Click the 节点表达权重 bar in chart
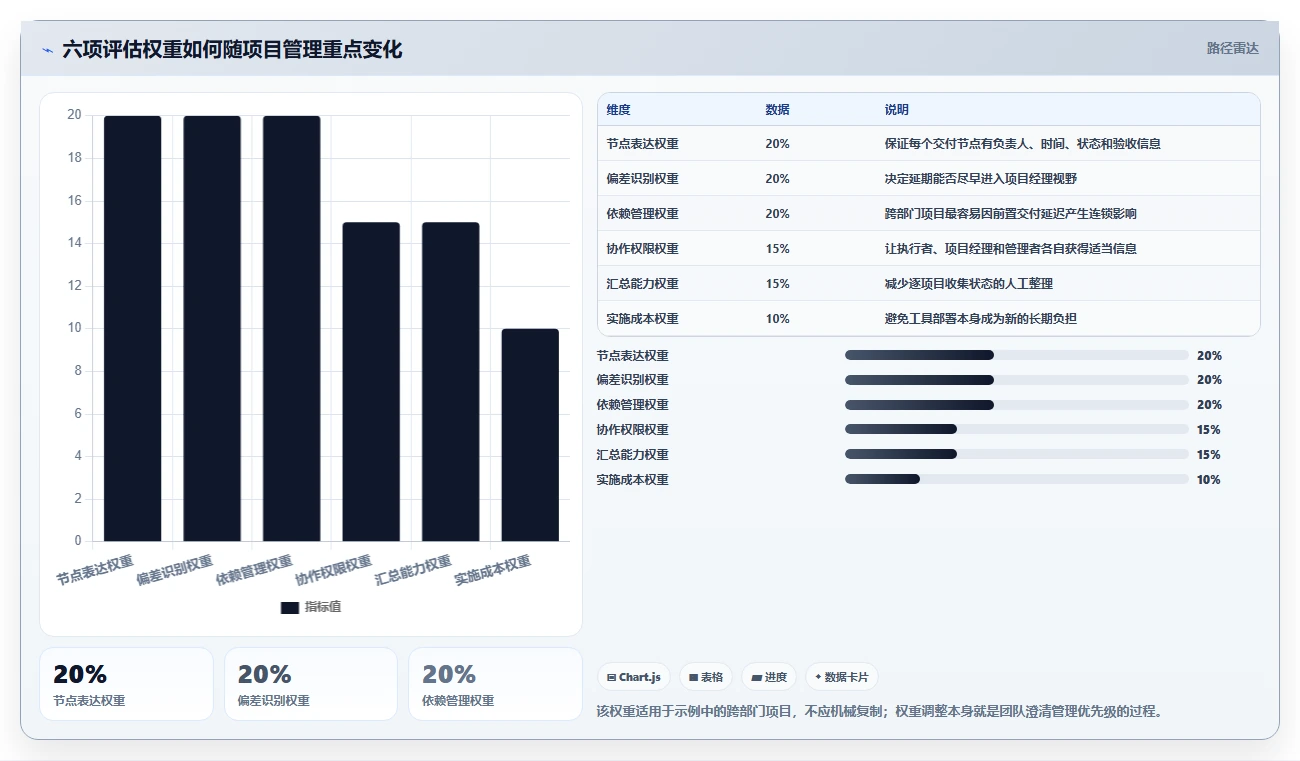Screen dimensions: 1300x761 pos(132,328)
